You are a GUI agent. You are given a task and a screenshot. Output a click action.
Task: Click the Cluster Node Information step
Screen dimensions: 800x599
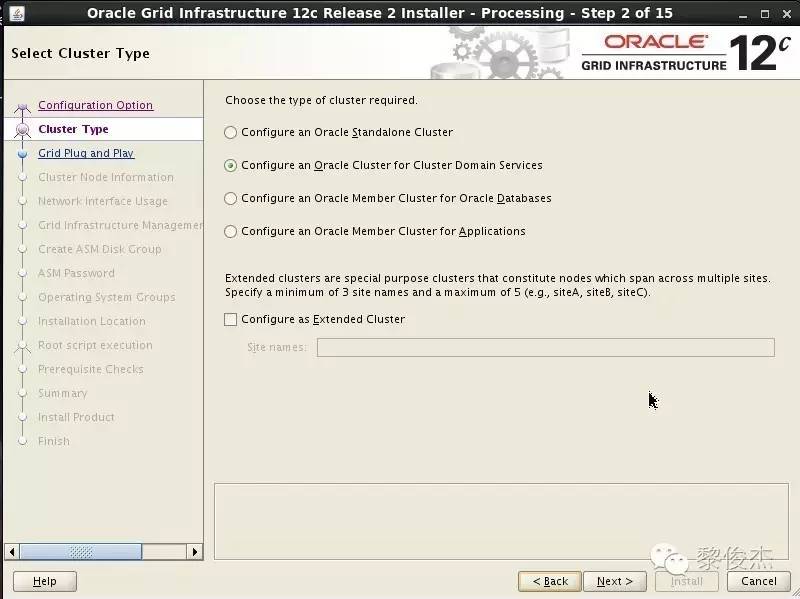pos(106,177)
